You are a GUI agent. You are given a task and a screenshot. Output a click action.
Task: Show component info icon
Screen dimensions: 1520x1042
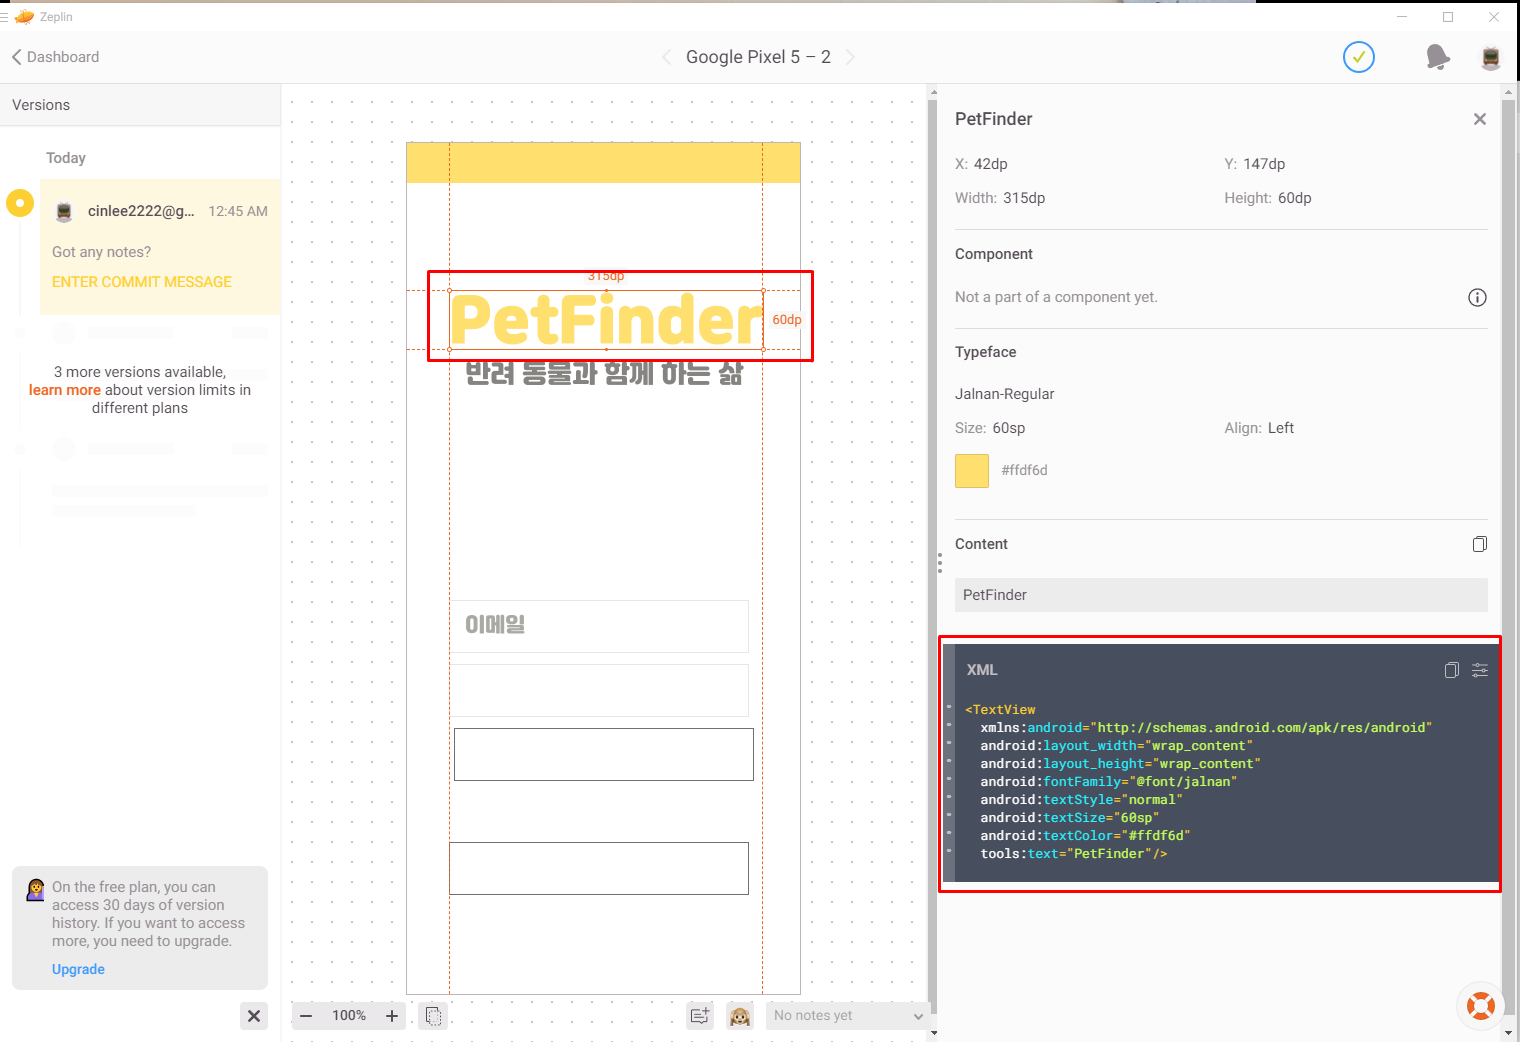1477,297
